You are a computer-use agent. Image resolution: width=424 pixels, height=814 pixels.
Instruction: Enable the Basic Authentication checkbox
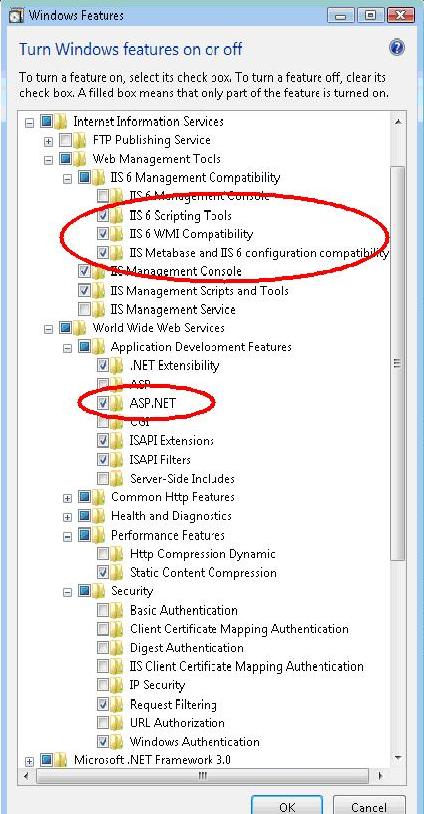[103, 610]
